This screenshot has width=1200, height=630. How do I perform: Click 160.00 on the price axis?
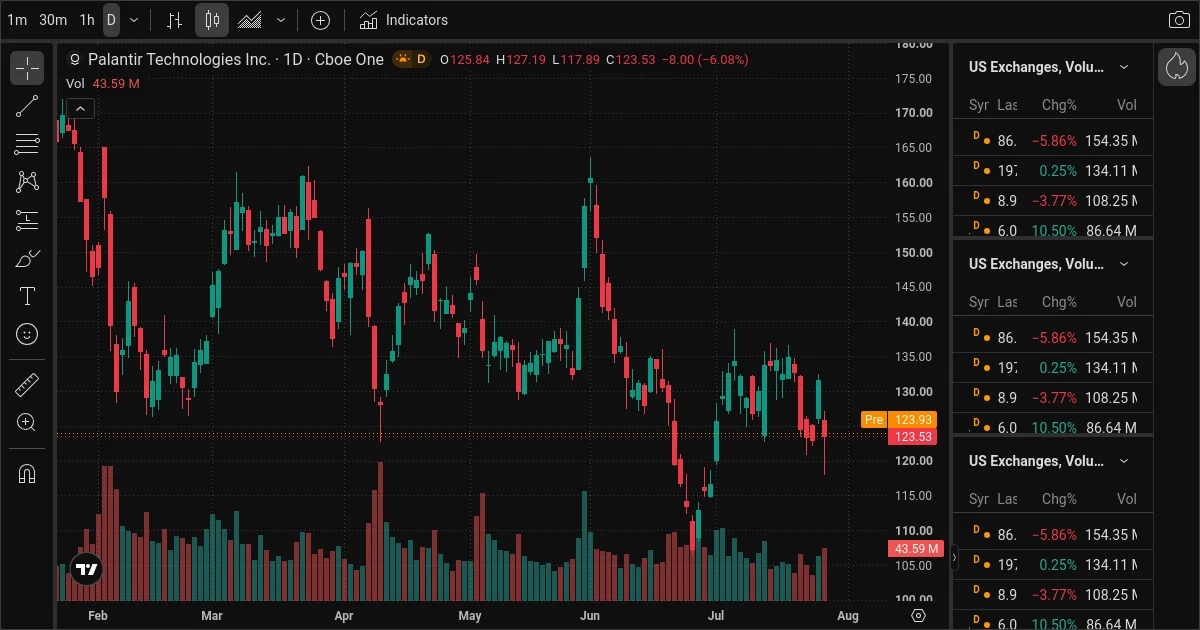914,183
